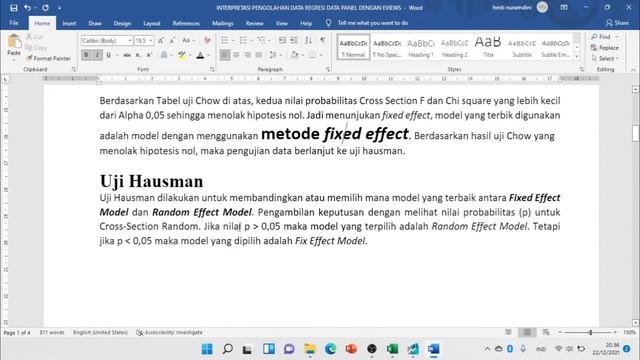Switch to PowerPoint in the taskbar

tap(351, 349)
